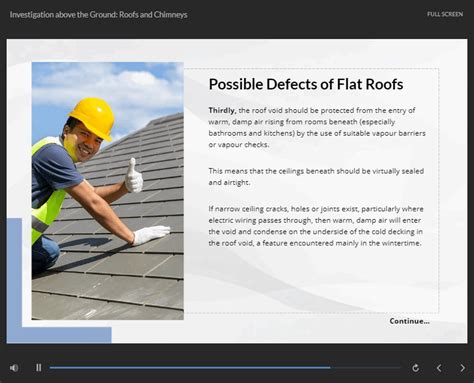Pause the slide playback
The image size is (474, 383).
click(x=39, y=368)
